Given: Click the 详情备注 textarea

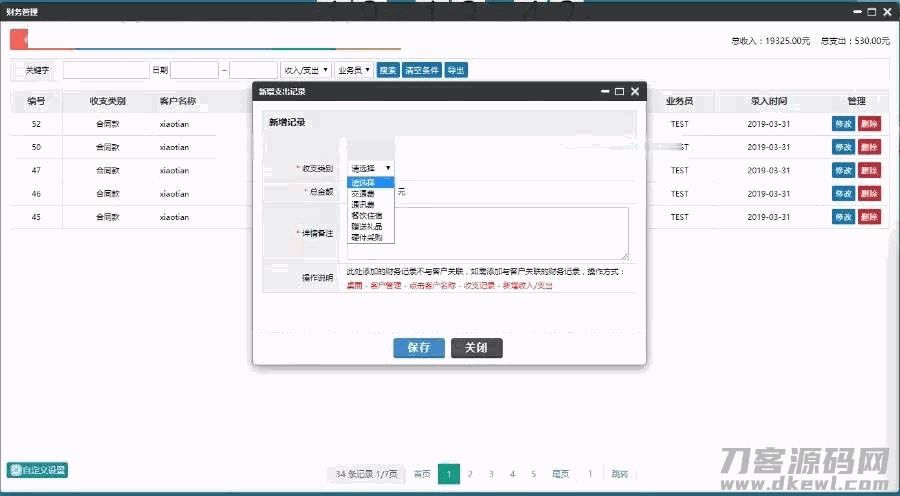Looking at the screenshot, I should [488, 233].
